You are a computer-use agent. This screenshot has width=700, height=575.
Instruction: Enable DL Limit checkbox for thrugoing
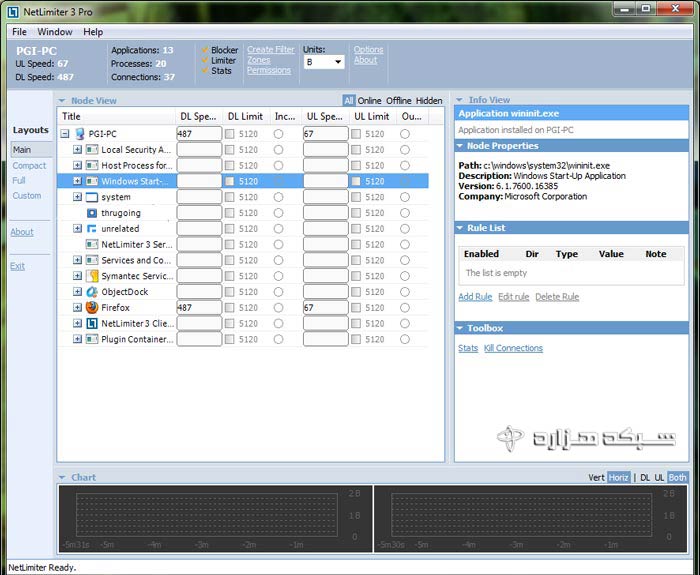(229, 213)
